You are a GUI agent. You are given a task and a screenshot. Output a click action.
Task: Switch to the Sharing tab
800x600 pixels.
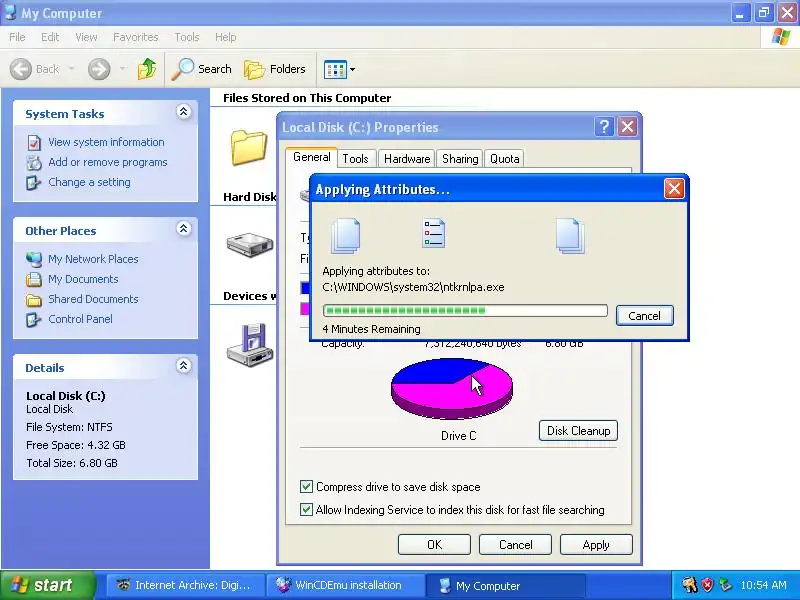[460, 159]
